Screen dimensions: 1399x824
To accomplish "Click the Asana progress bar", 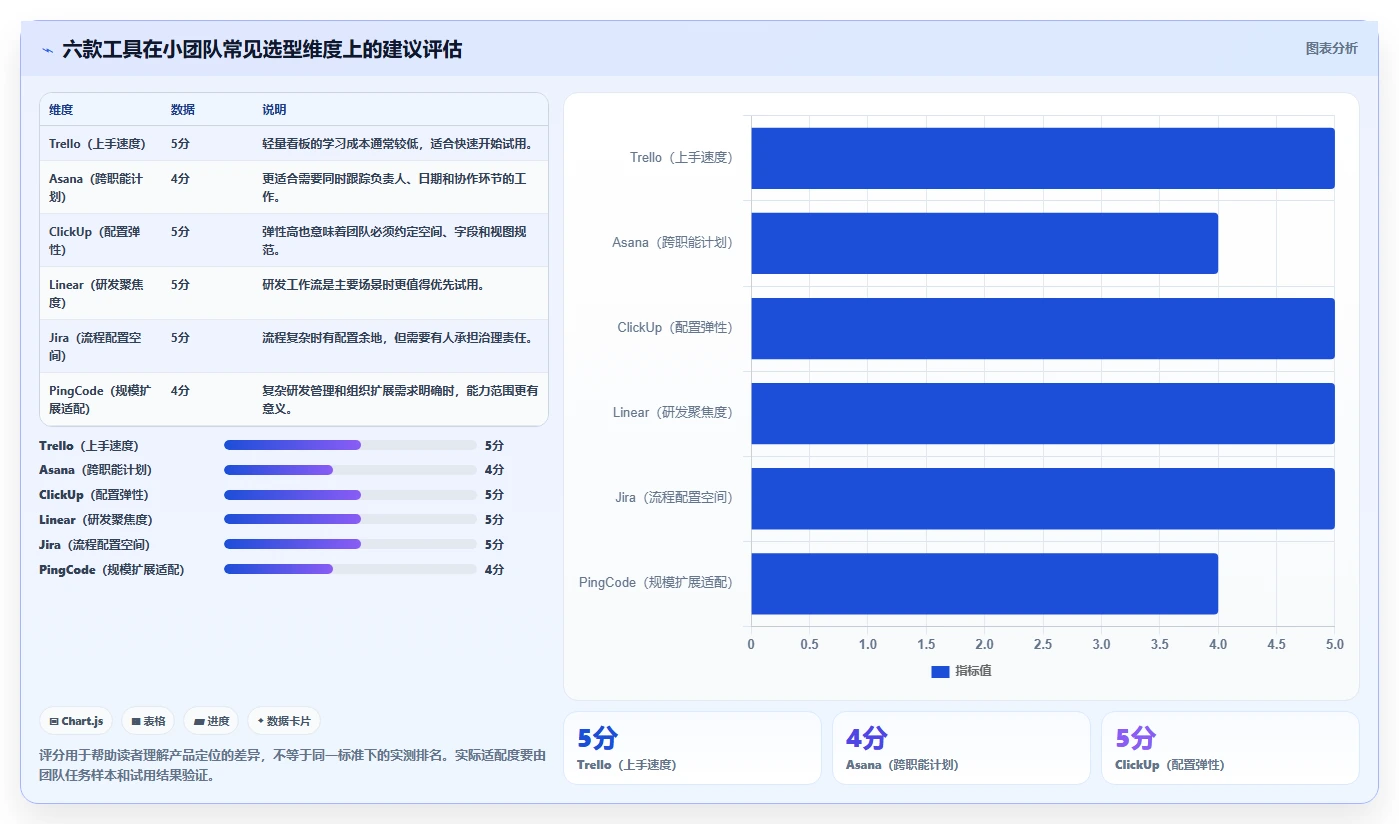I will click(350, 470).
